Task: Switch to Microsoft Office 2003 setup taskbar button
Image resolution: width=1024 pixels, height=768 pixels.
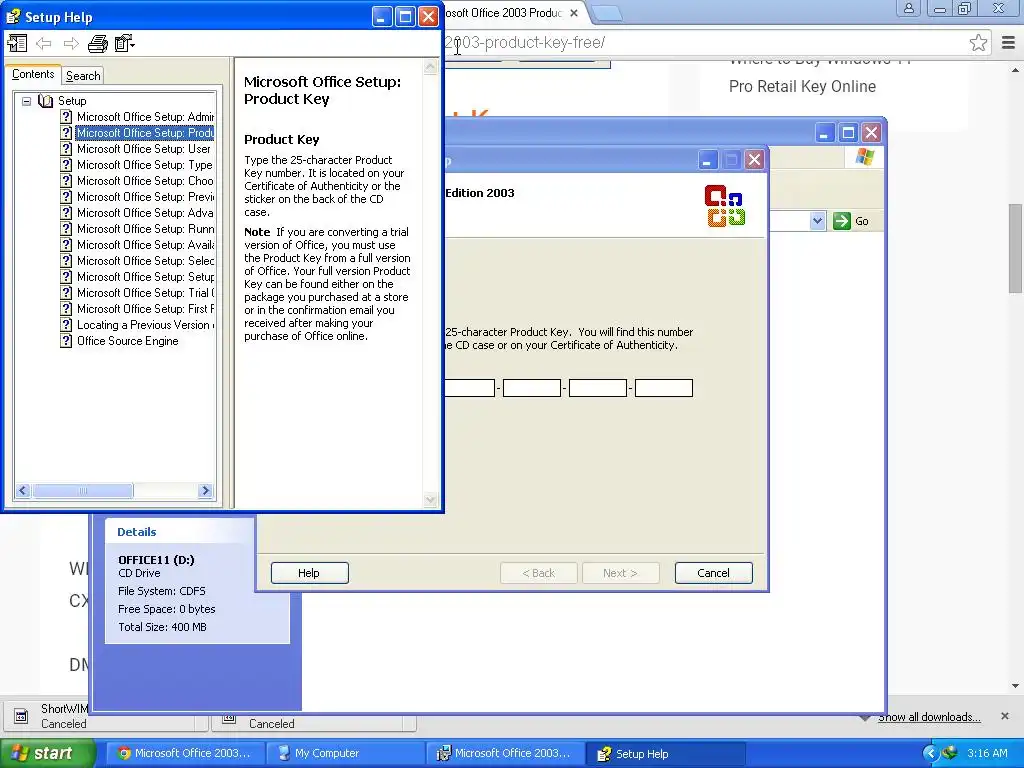Action: [506, 753]
